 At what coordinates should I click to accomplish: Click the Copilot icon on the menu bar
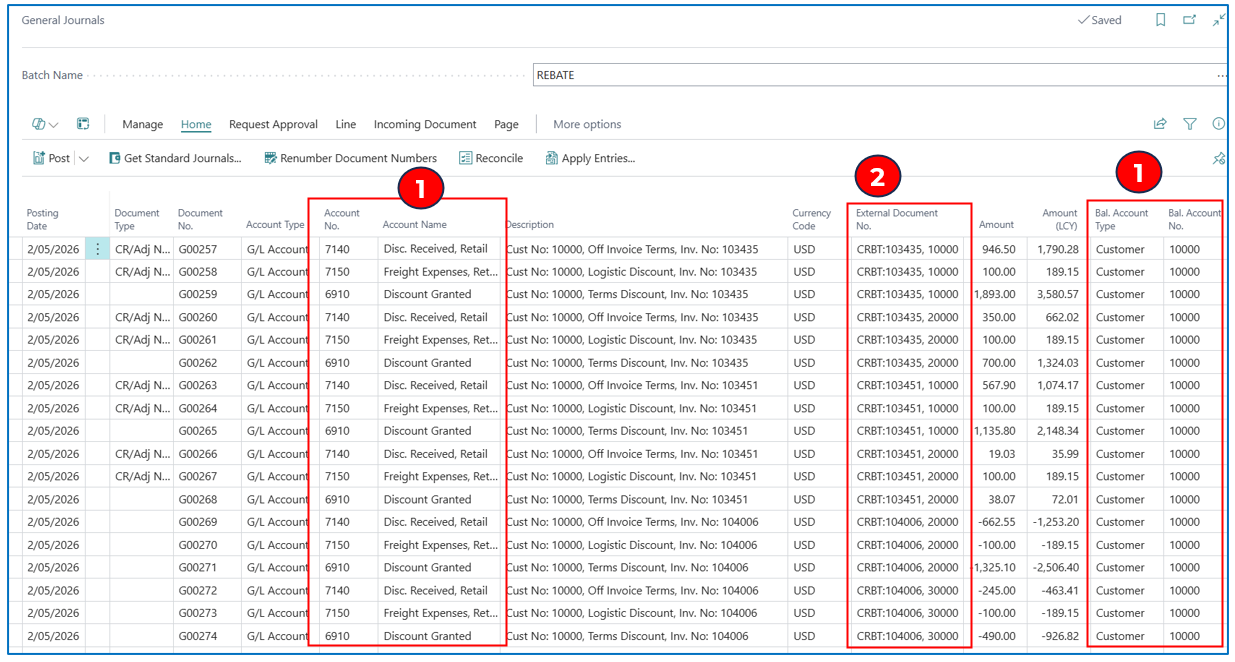click(39, 124)
